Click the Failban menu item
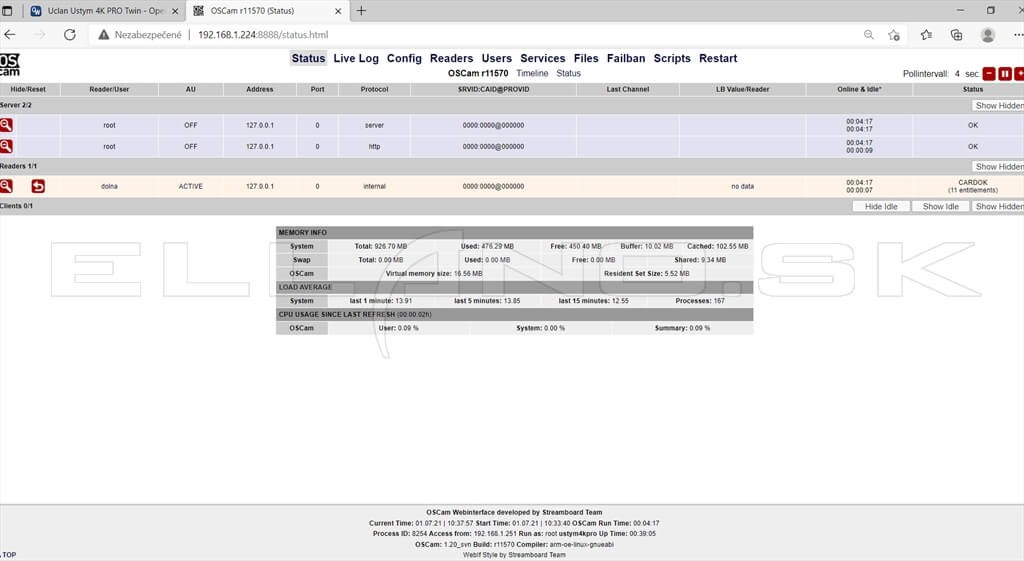The image size is (1024, 561). (626, 58)
